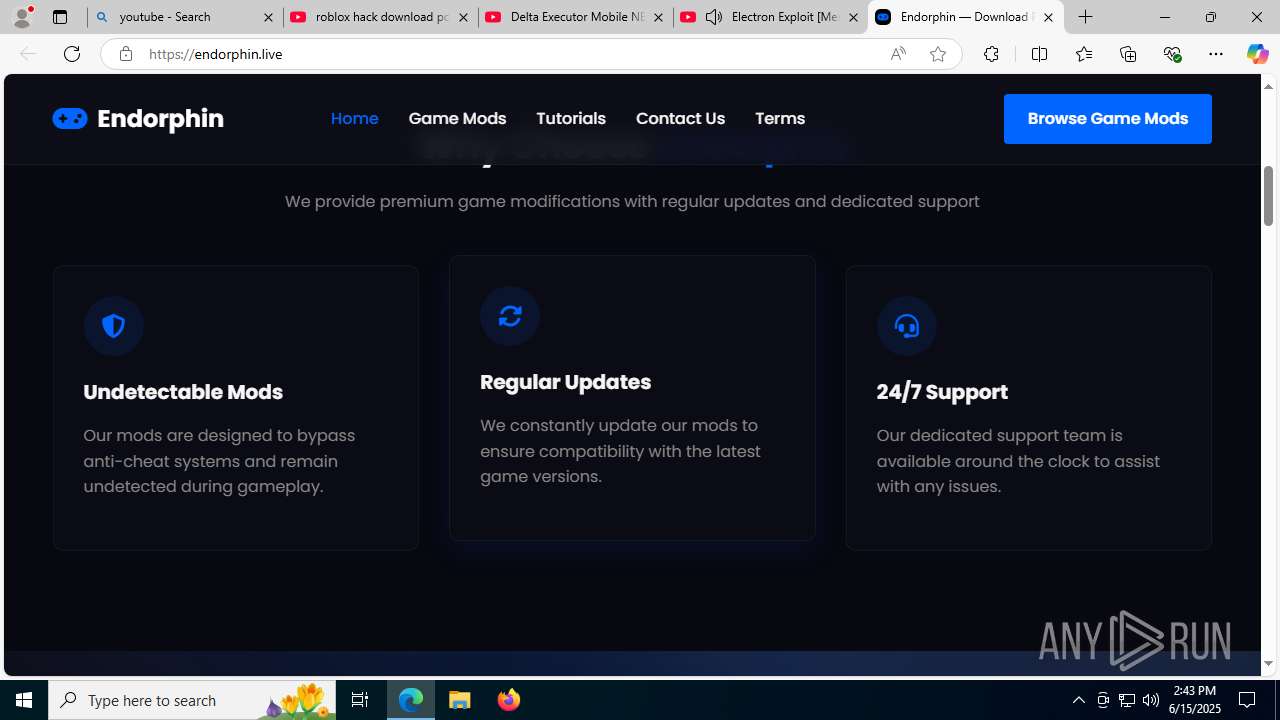Open the browser profile avatar
This screenshot has width=1280, height=720.
22,17
